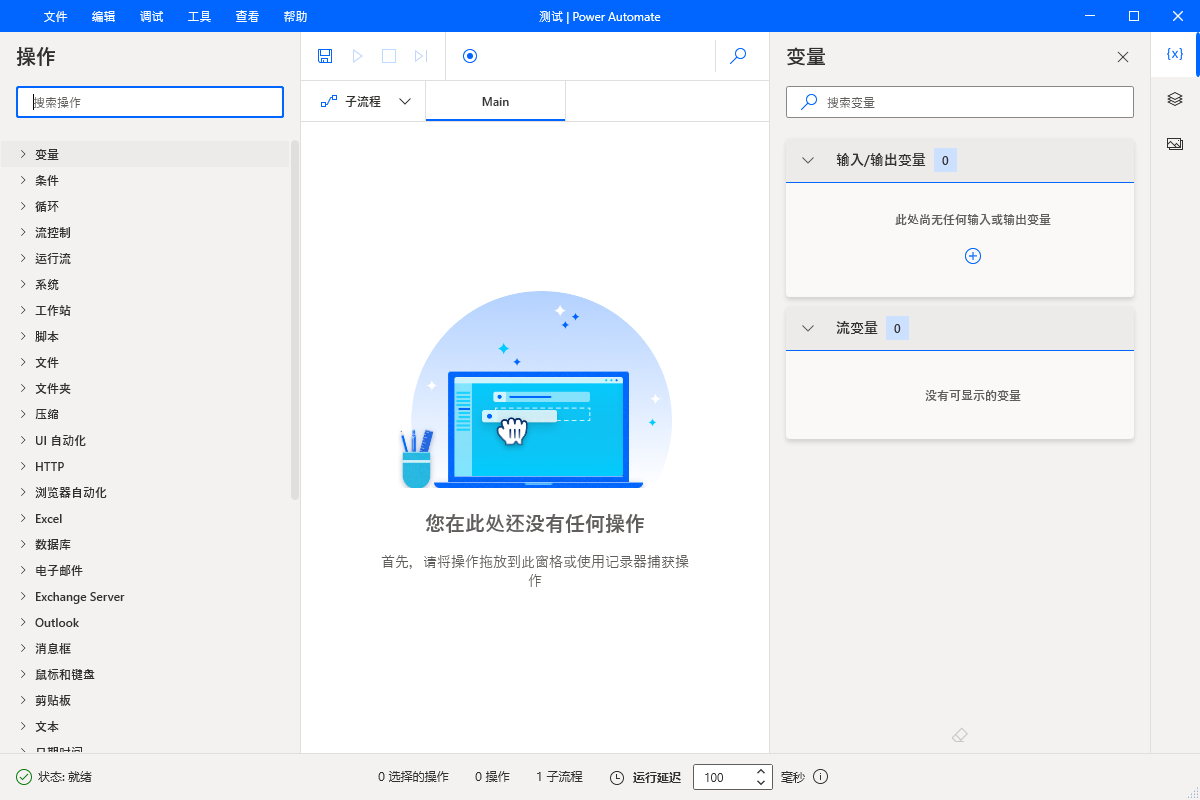Increase the 运行延迟 value with the stepper
1200x800 pixels.
761,770
